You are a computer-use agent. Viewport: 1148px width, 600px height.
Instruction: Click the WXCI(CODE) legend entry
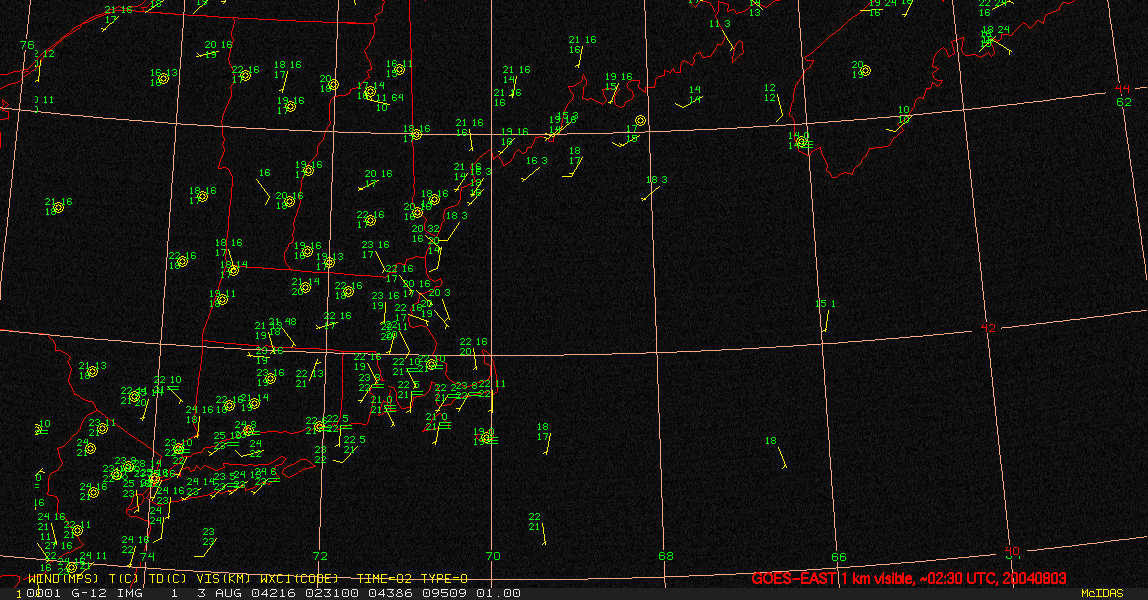tap(299, 578)
